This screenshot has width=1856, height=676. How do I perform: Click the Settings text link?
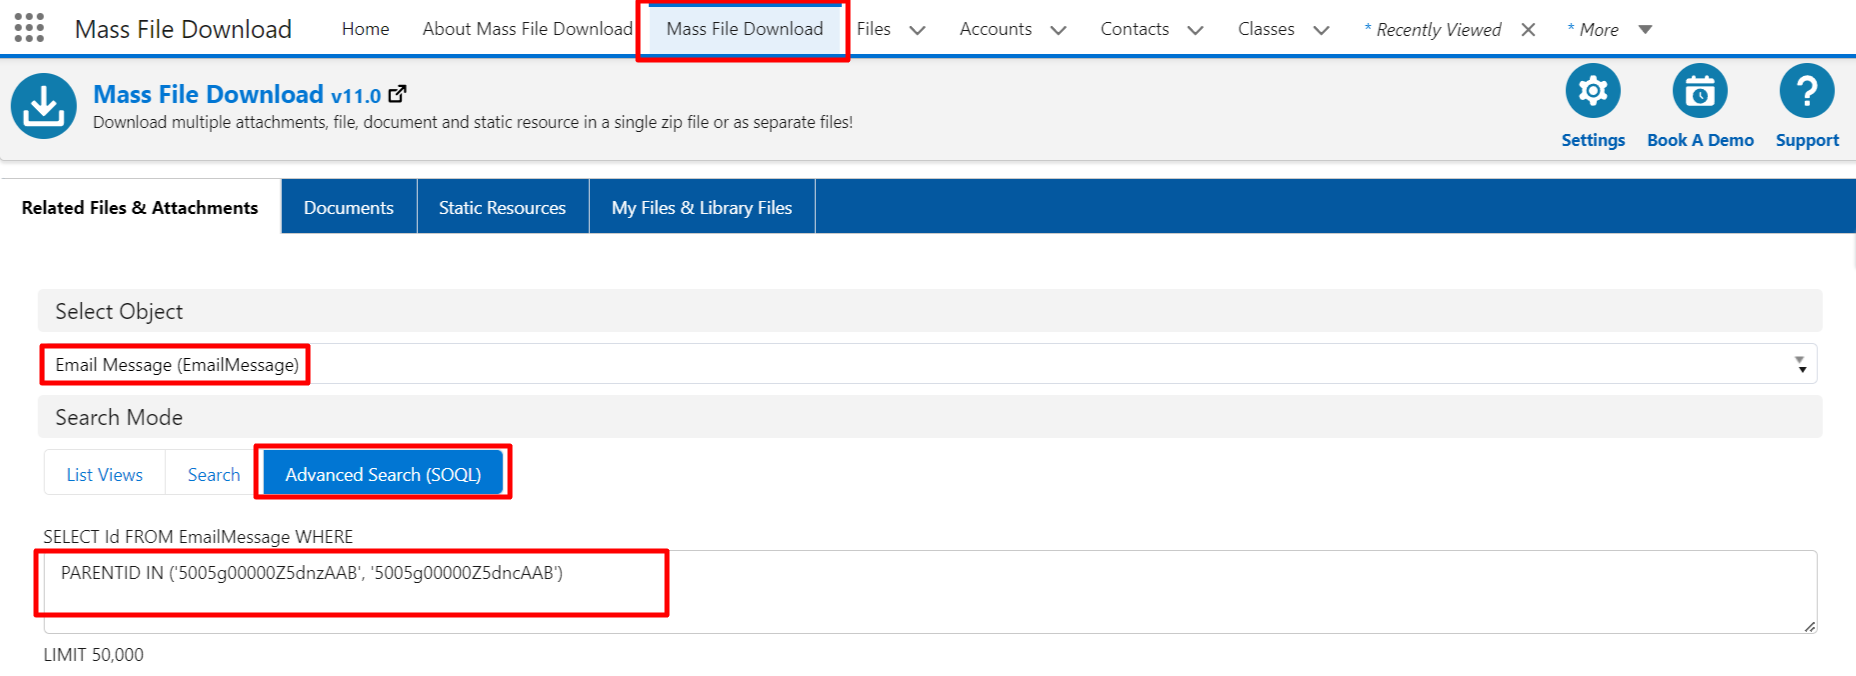click(x=1593, y=140)
